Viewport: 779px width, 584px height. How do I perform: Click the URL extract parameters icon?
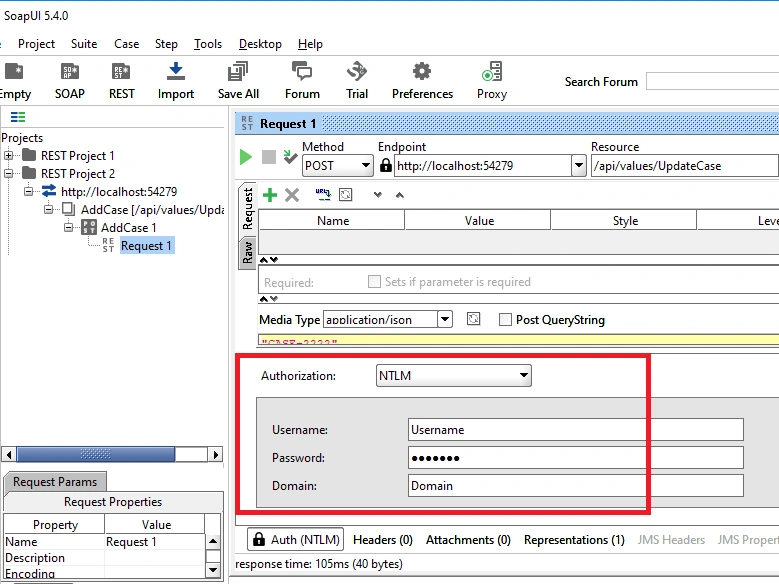[323, 194]
